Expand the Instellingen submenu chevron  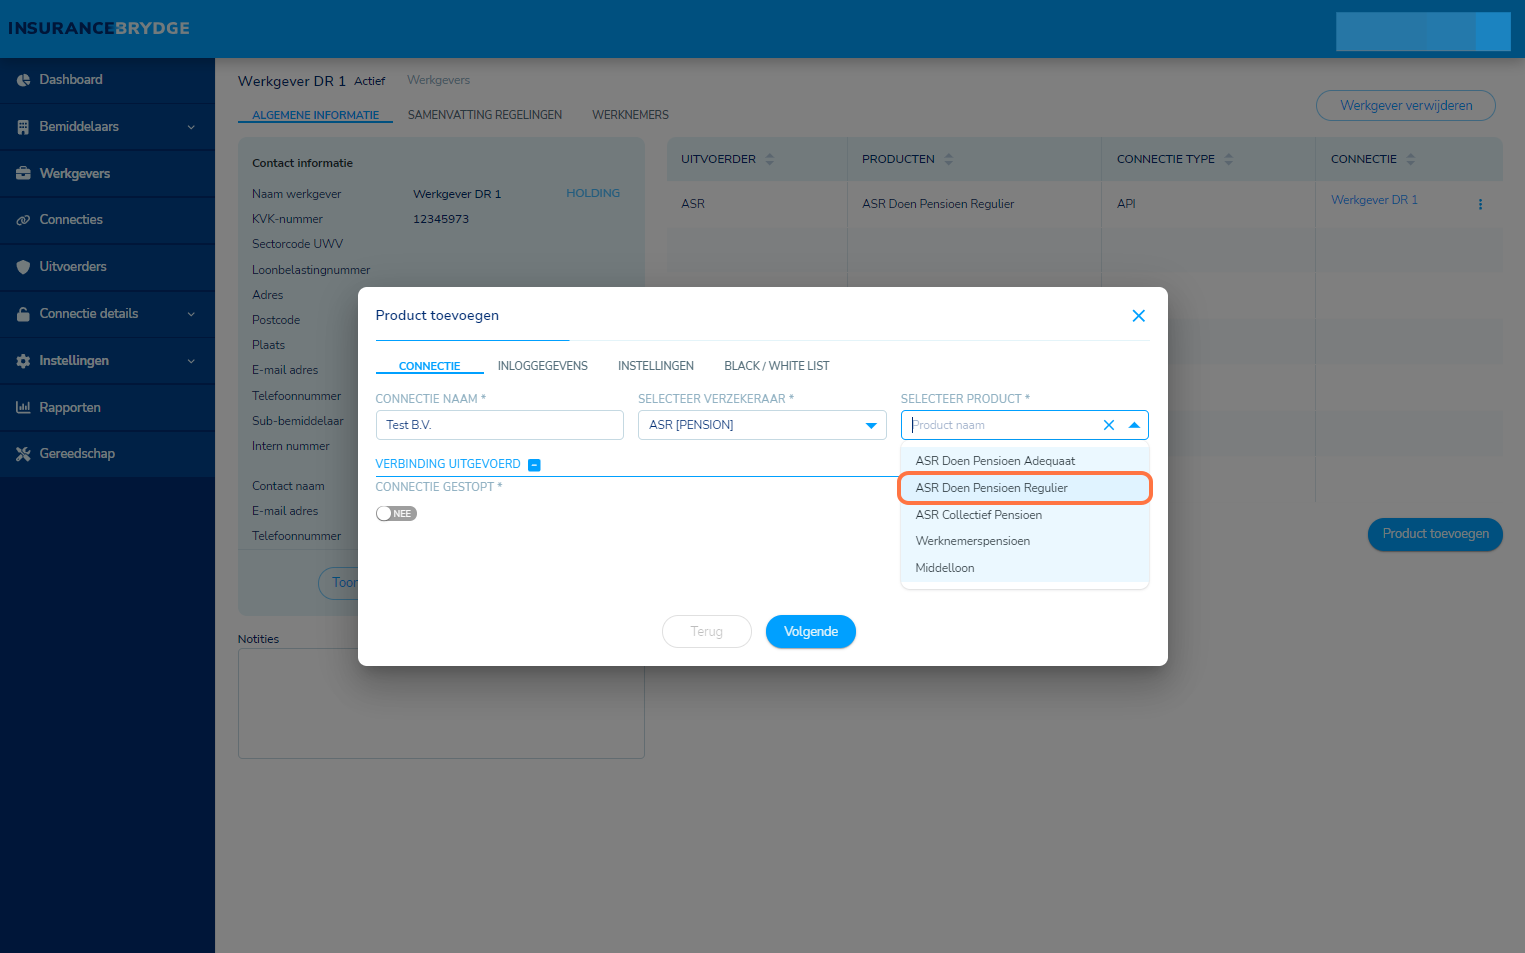point(191,361)
